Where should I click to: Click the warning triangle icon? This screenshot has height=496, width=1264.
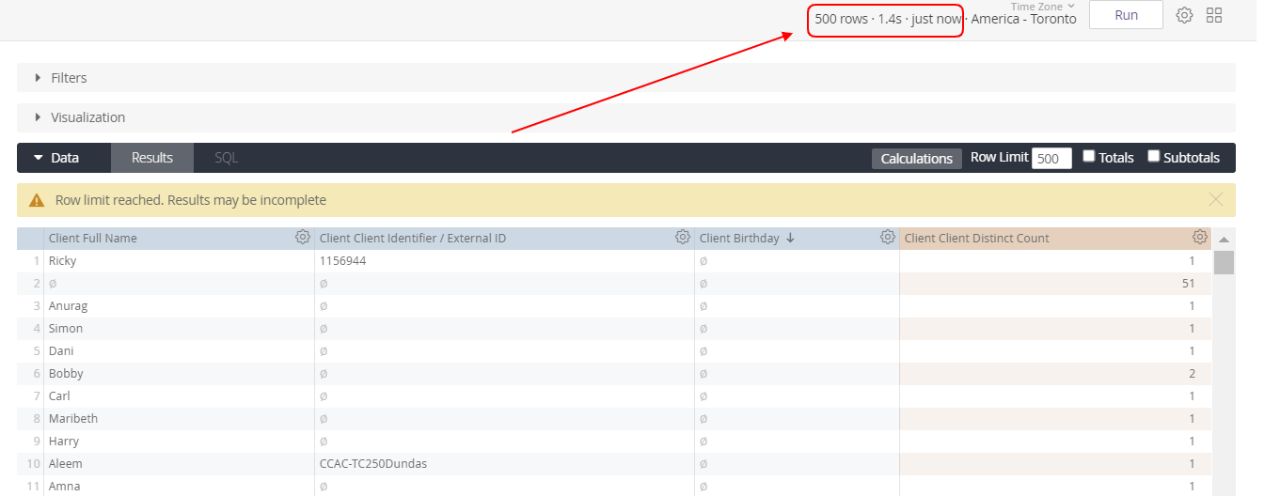(x=37, y=200)
